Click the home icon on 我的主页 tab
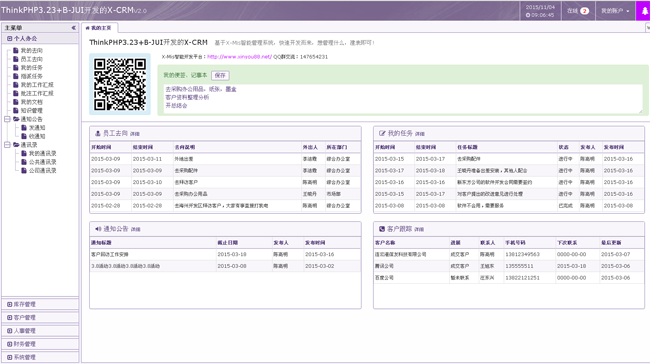The height and width of the screenshot is (364, 650). point(87,28)
